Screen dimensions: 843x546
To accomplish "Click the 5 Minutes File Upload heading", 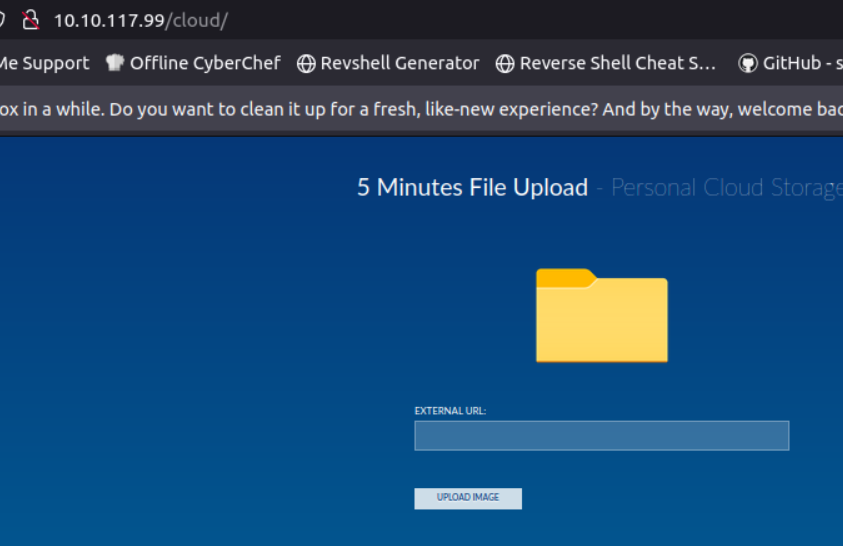I will (472, 187).
